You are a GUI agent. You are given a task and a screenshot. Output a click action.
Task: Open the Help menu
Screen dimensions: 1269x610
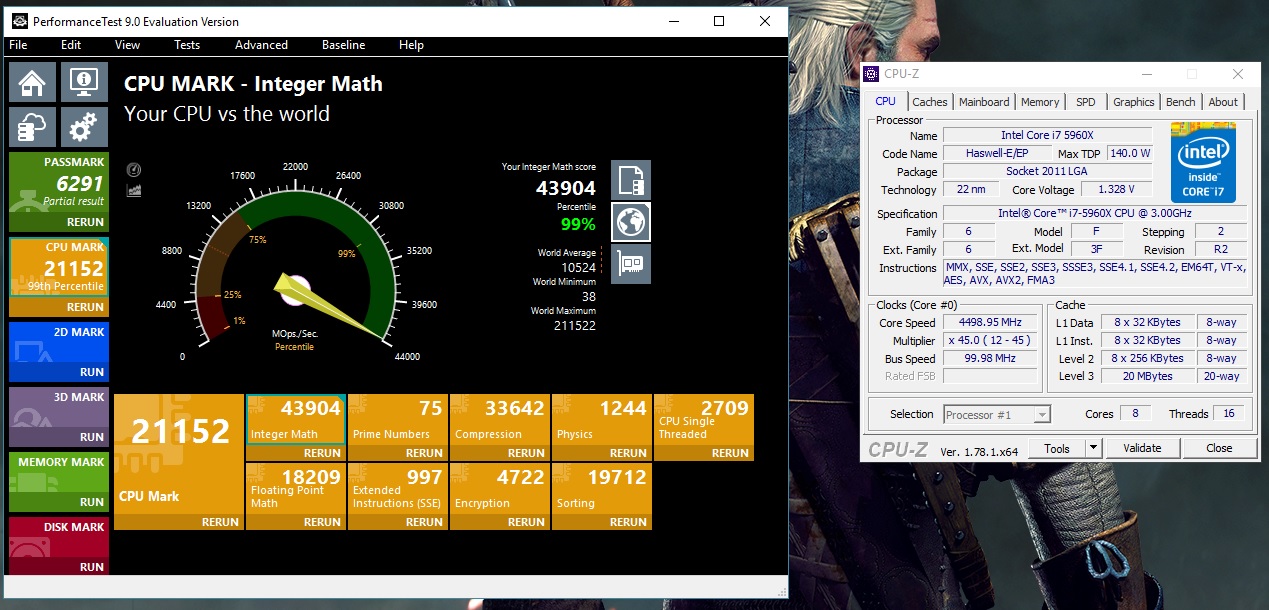(411, 45)
